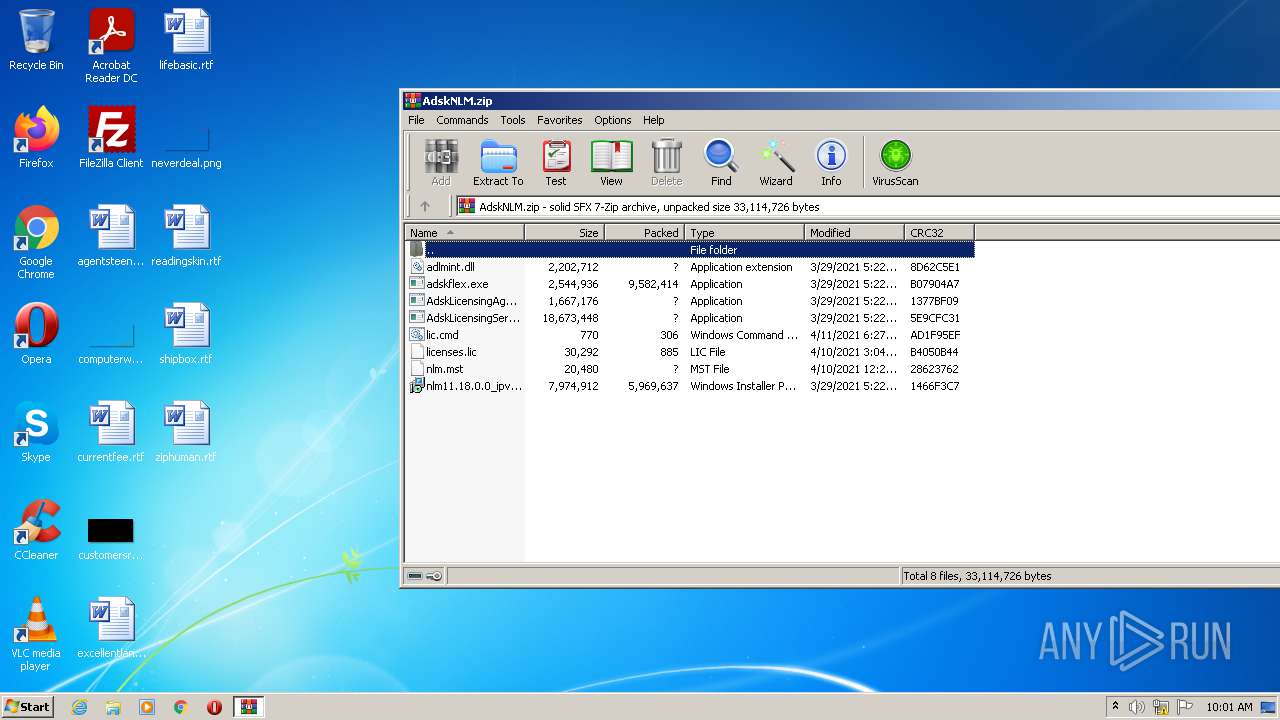Open the File menu
Image resolution: width=1280 pixels, height=720 pixels.
pyautogui.click(x=416, y=120)
